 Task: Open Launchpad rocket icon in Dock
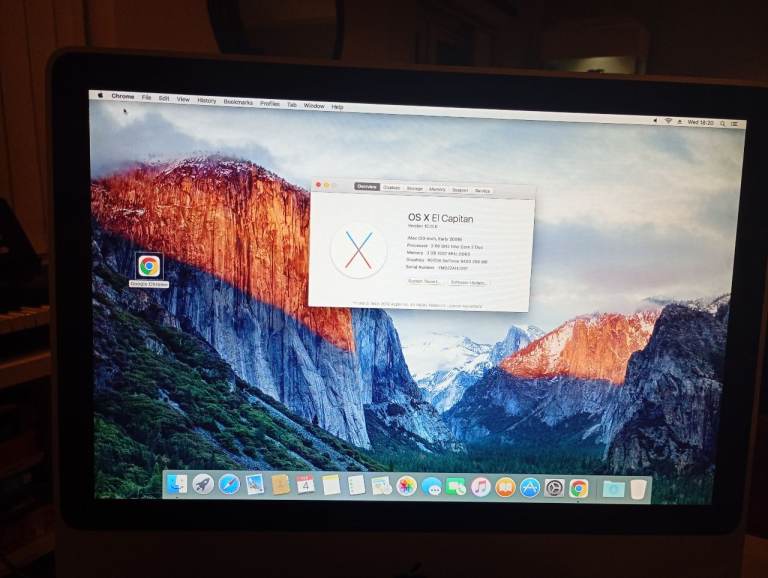(203, 484)
